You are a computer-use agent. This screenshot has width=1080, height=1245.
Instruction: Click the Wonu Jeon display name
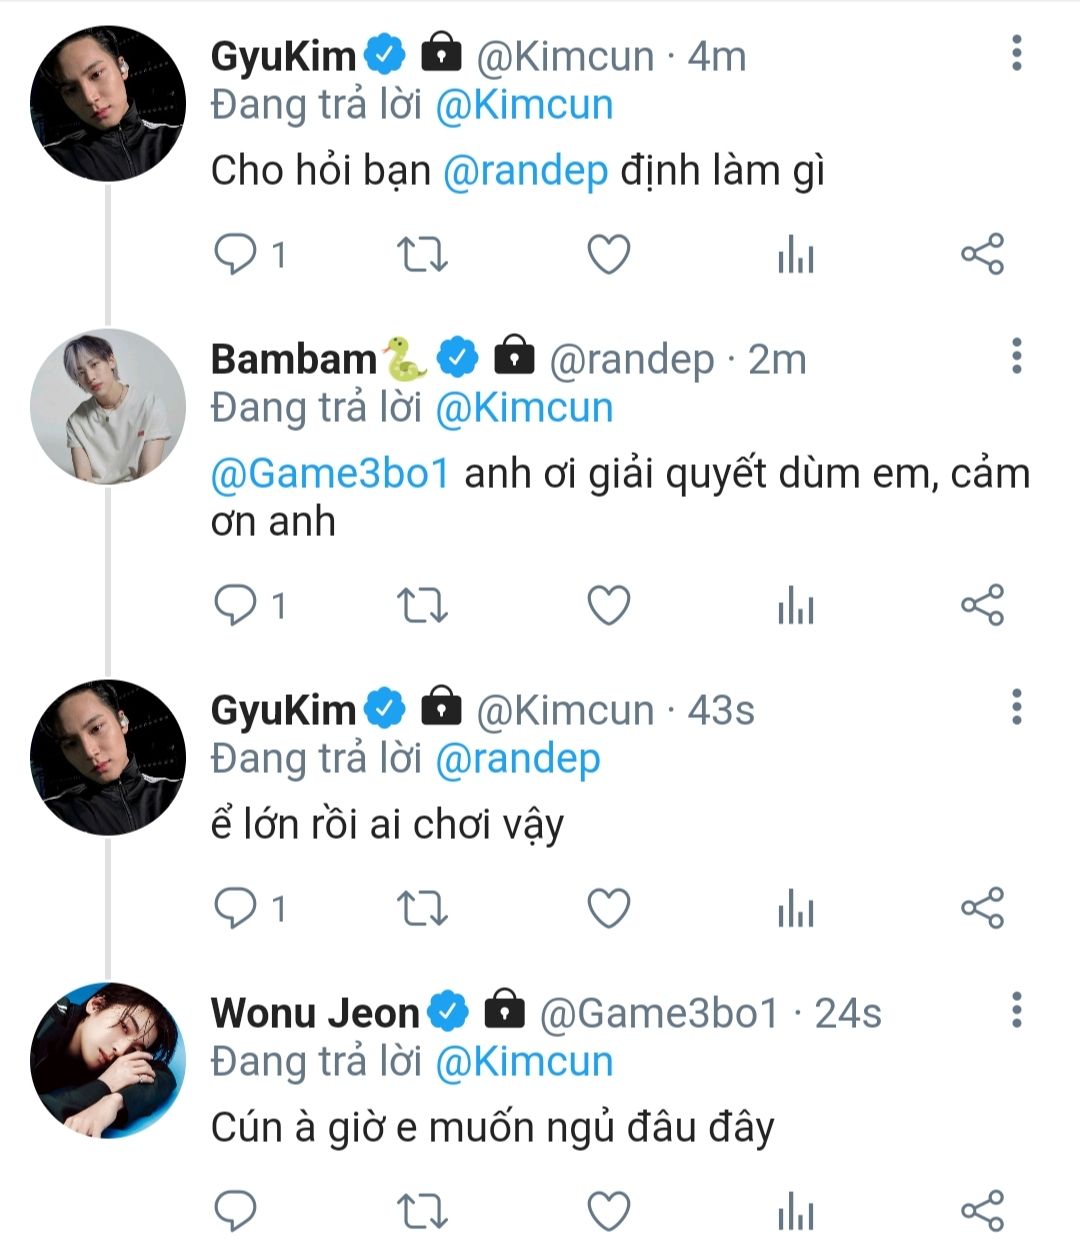point(315,1013)
